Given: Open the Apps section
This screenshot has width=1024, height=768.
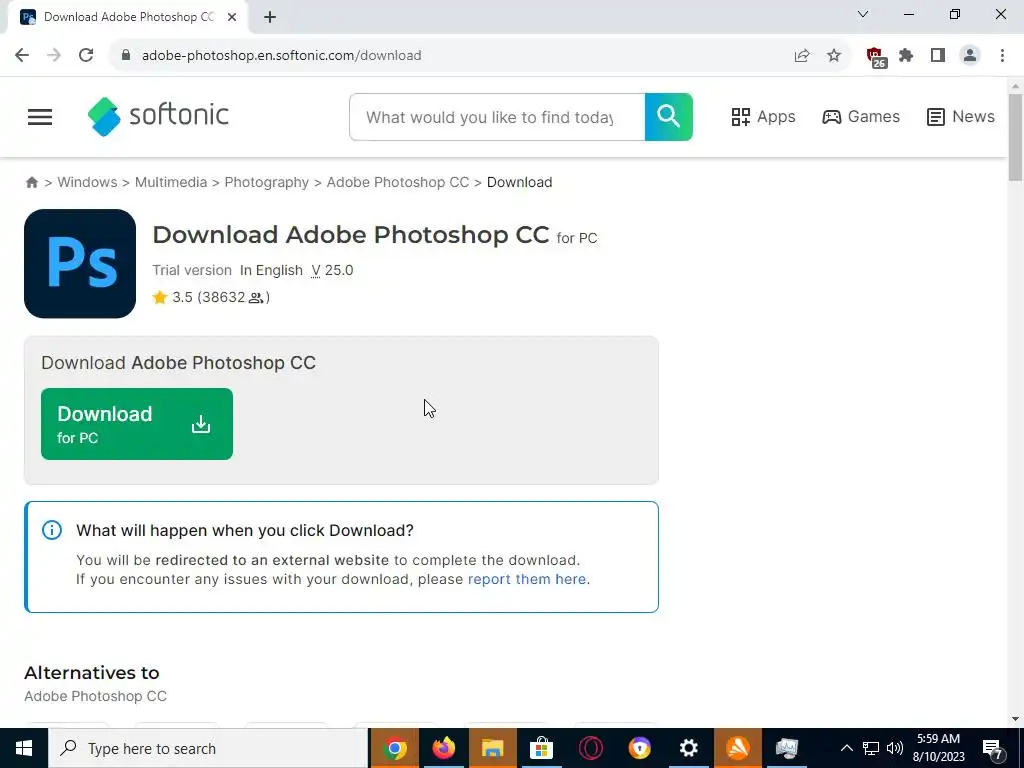Looking at the screenshot, I should pos(763,117).
